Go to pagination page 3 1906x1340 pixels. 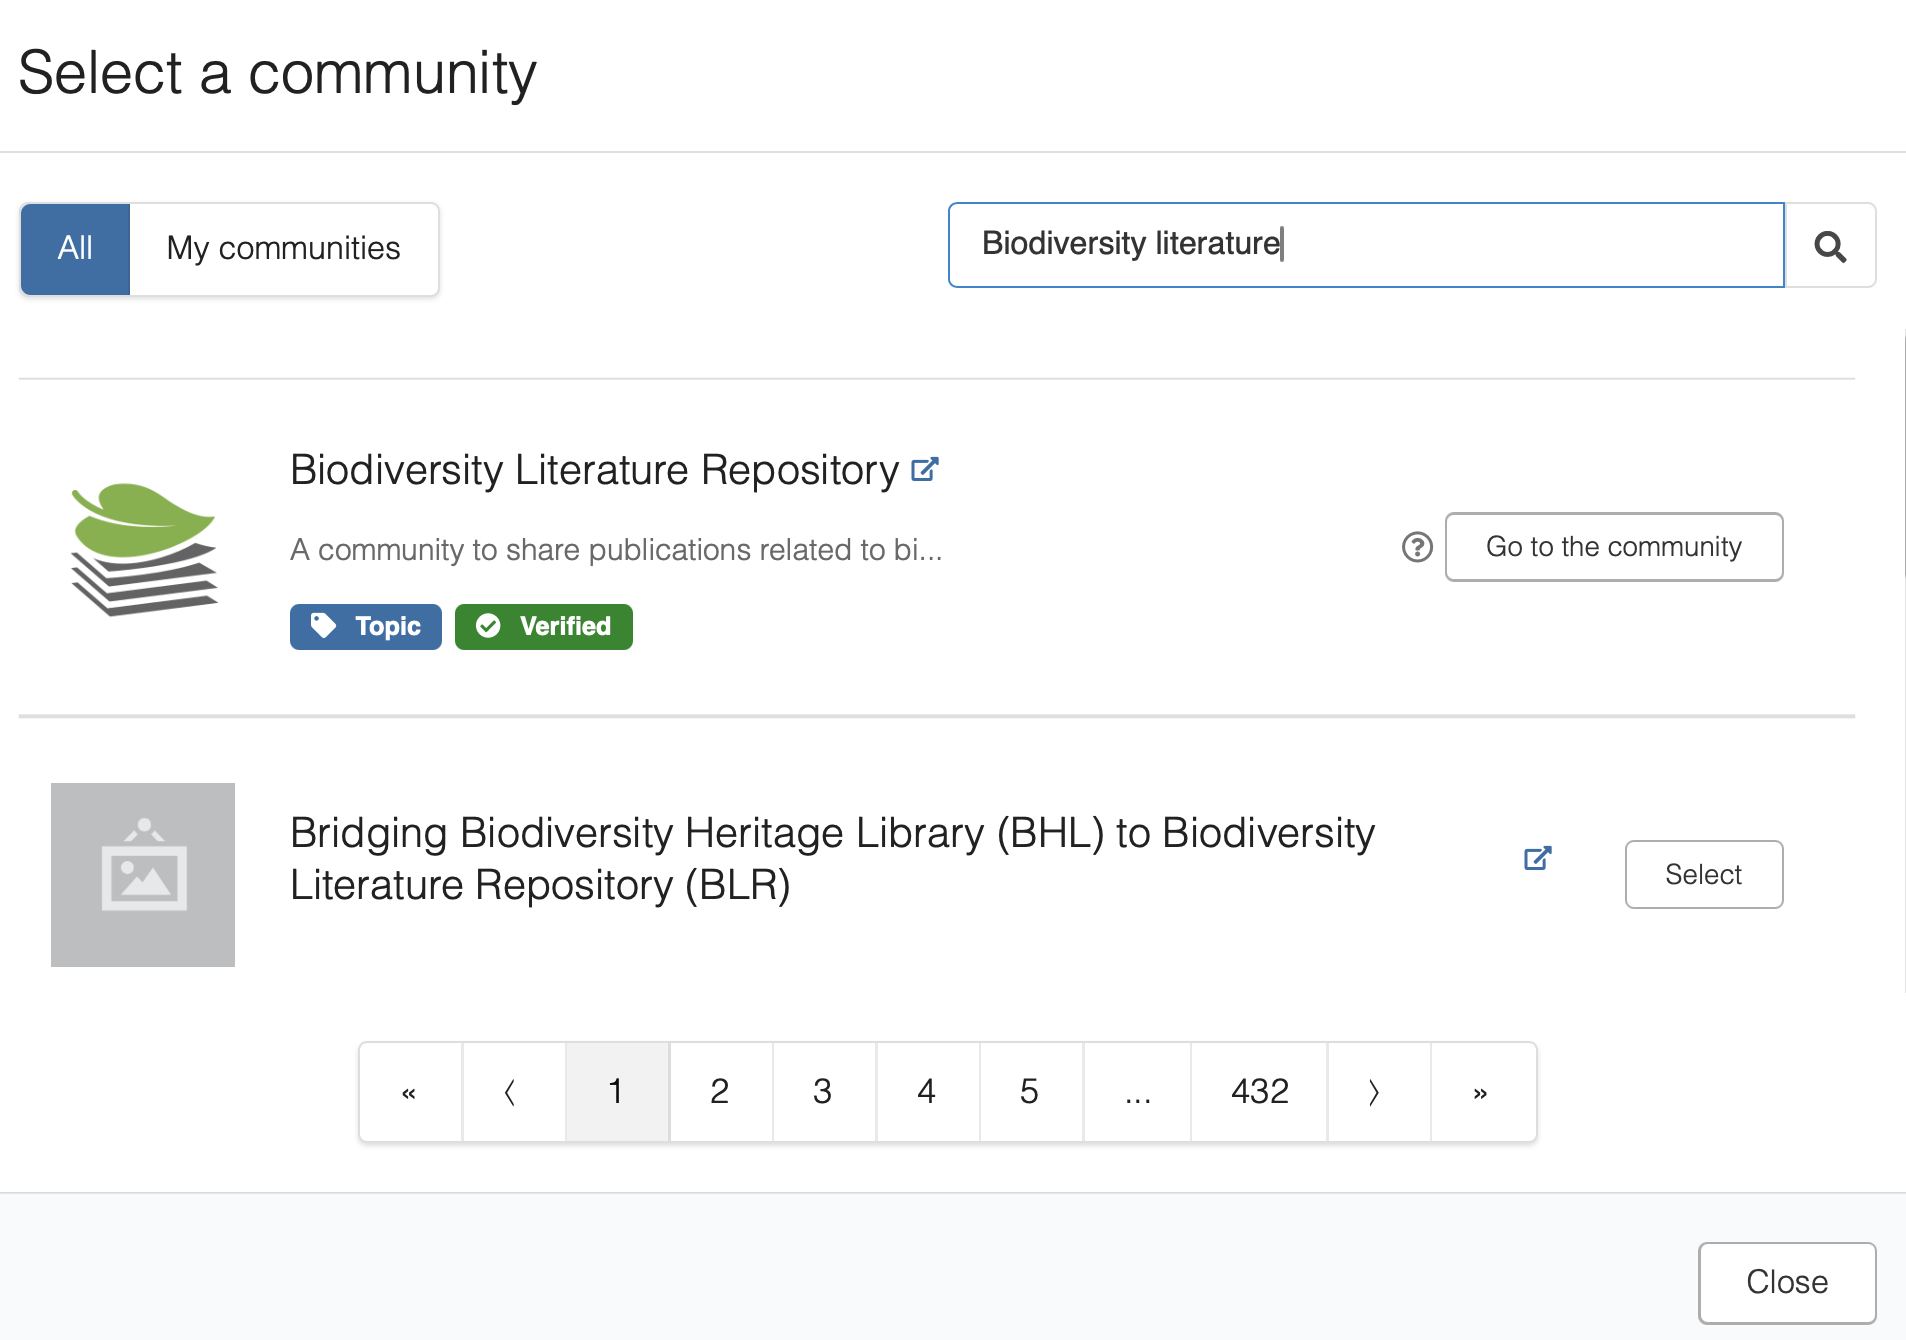coord(824,1092)
